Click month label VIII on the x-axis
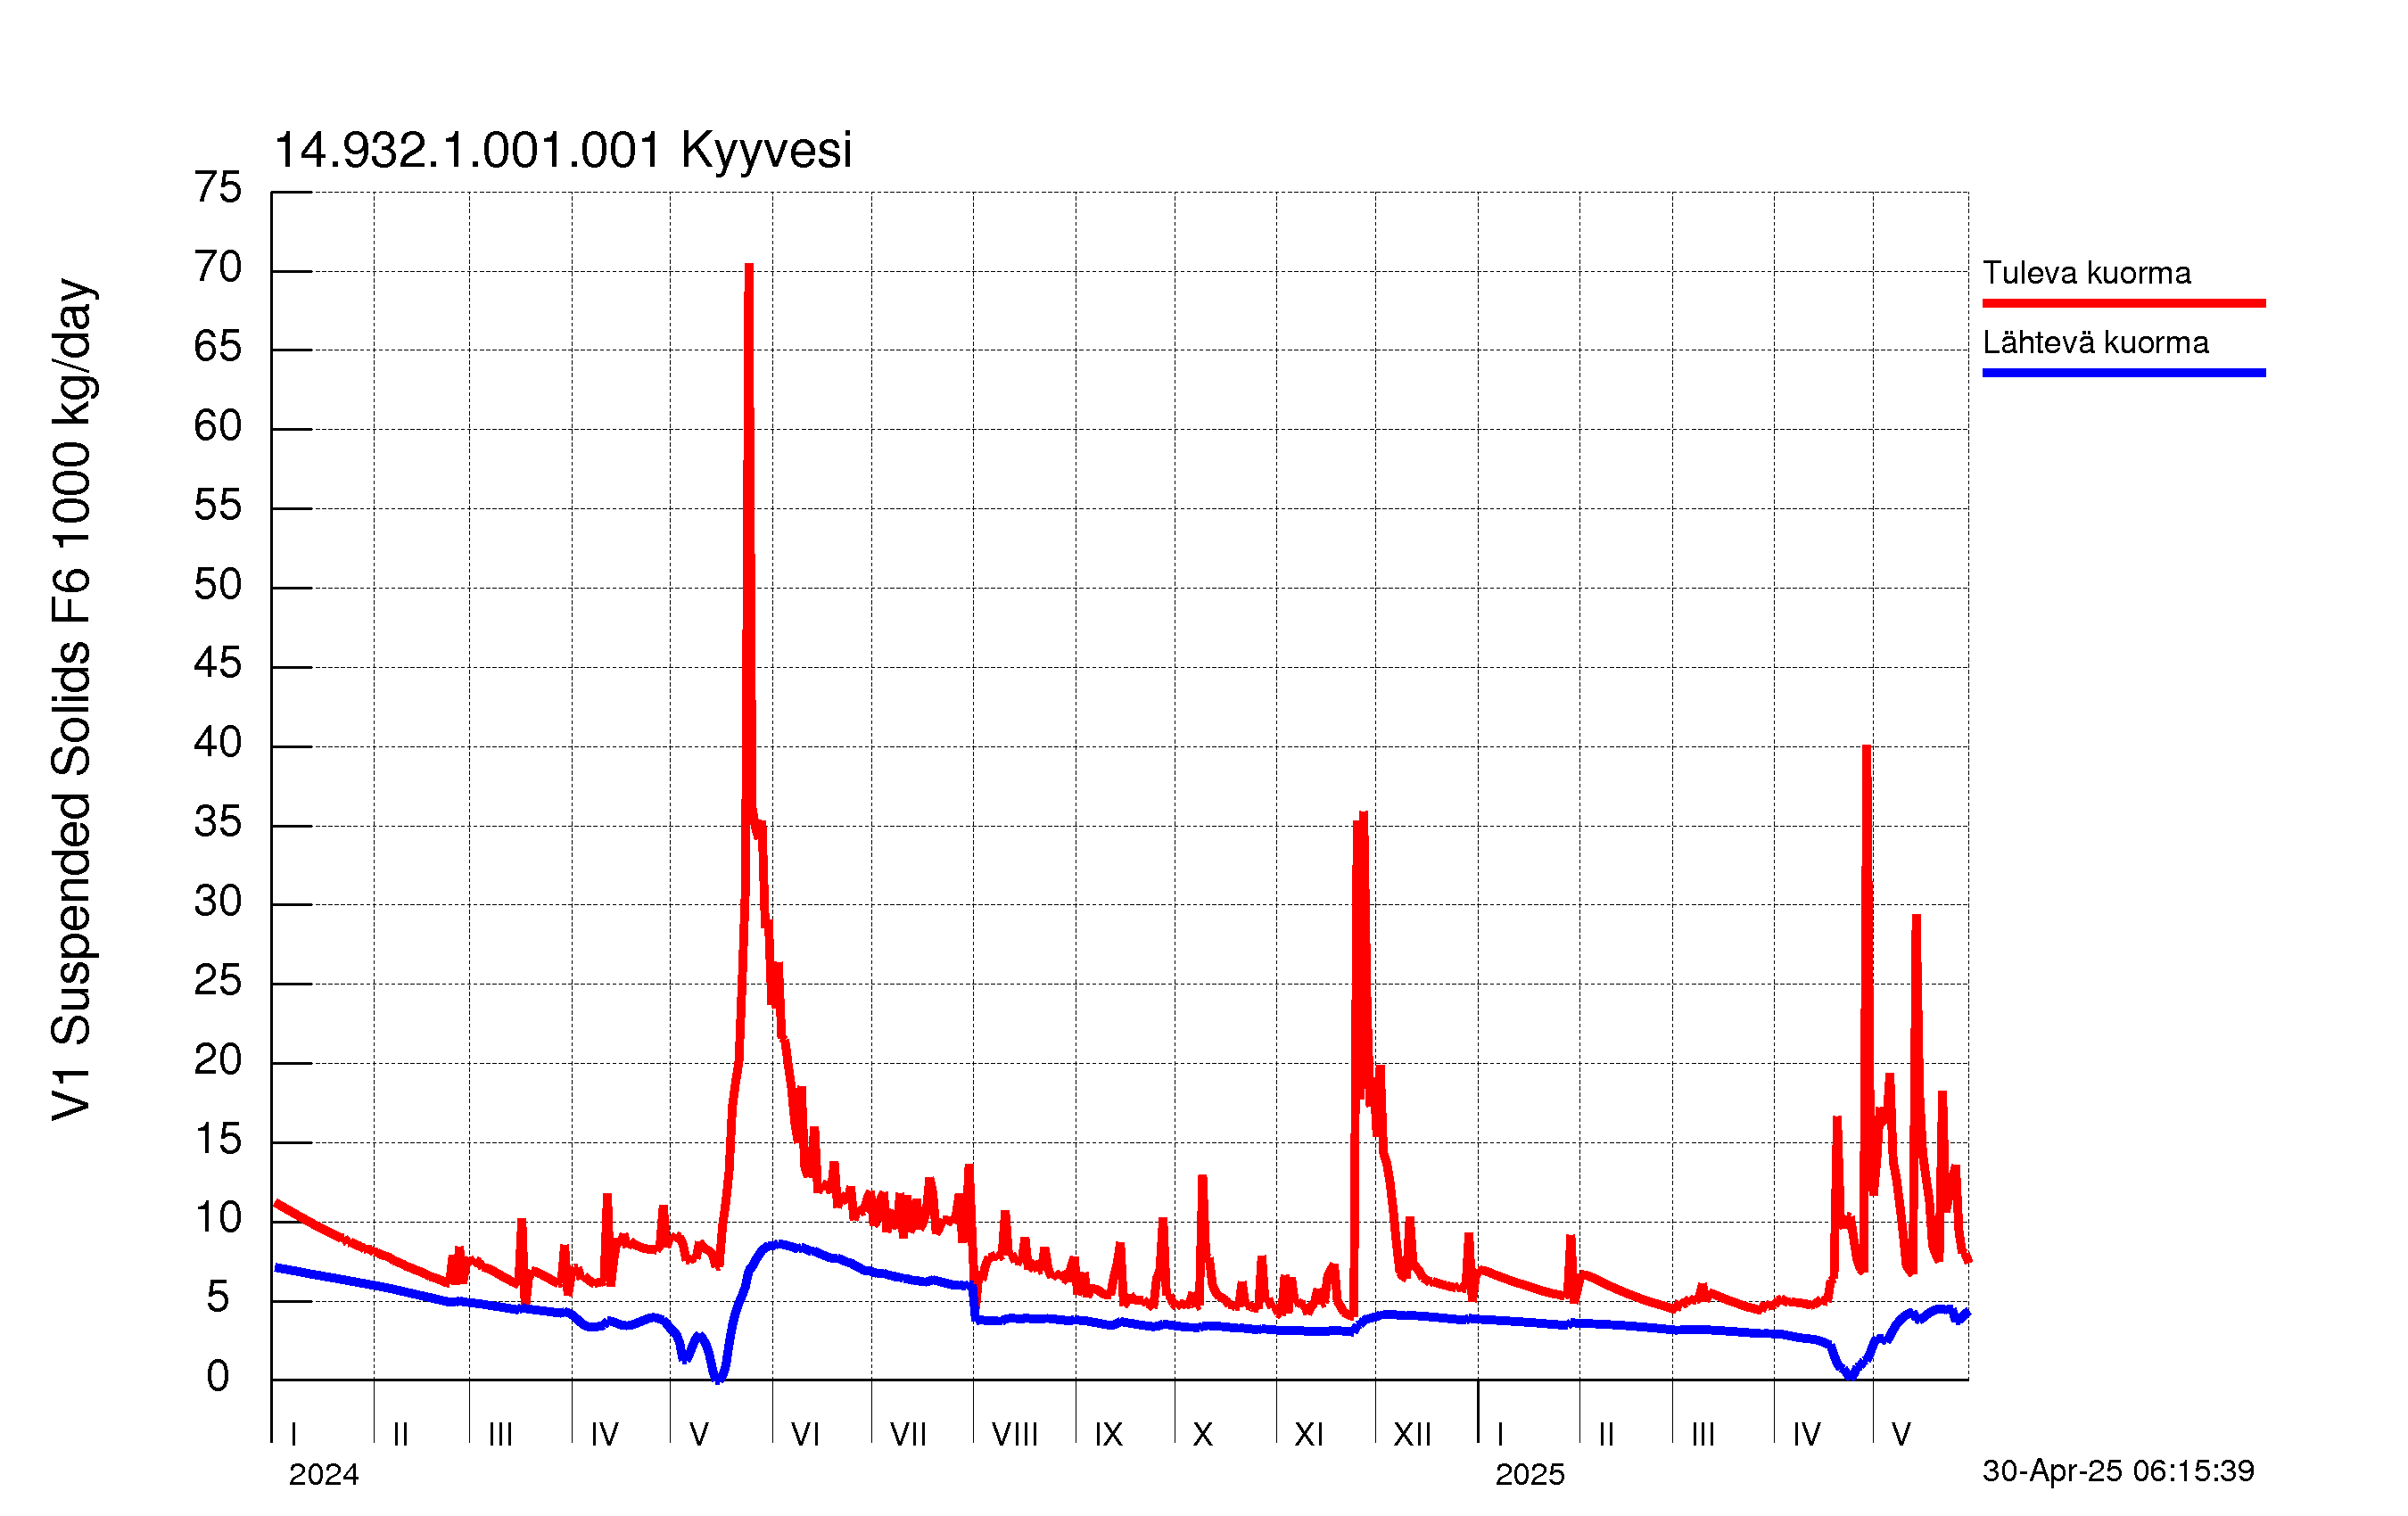This screenshot has width=2408, height=1516. (1015, 1435)
